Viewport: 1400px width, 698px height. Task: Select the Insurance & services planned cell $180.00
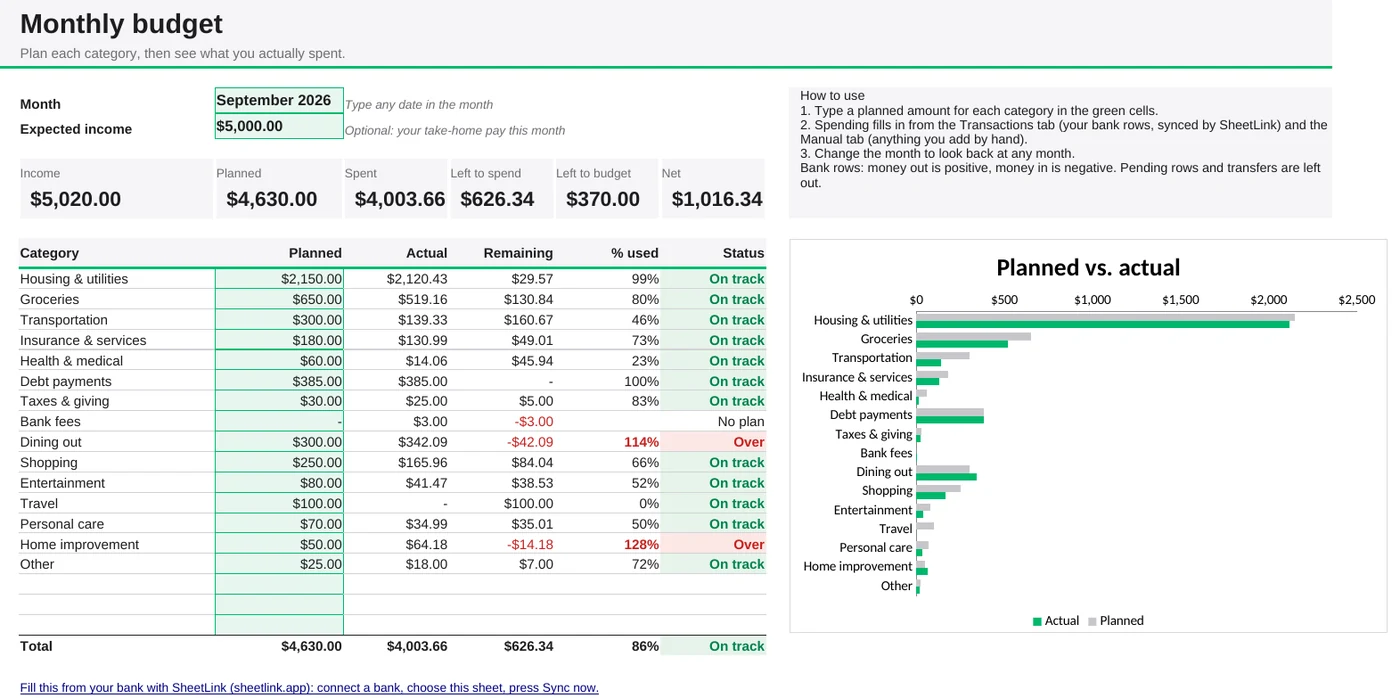coord(279,340)
